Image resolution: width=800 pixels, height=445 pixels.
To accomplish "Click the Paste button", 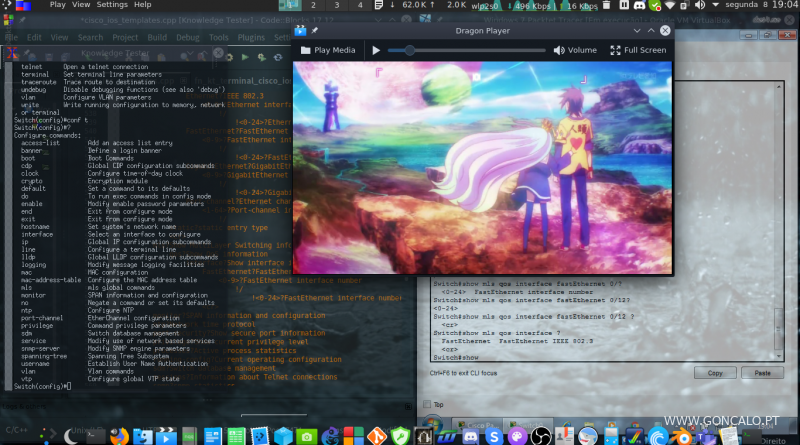I will 762,373.
